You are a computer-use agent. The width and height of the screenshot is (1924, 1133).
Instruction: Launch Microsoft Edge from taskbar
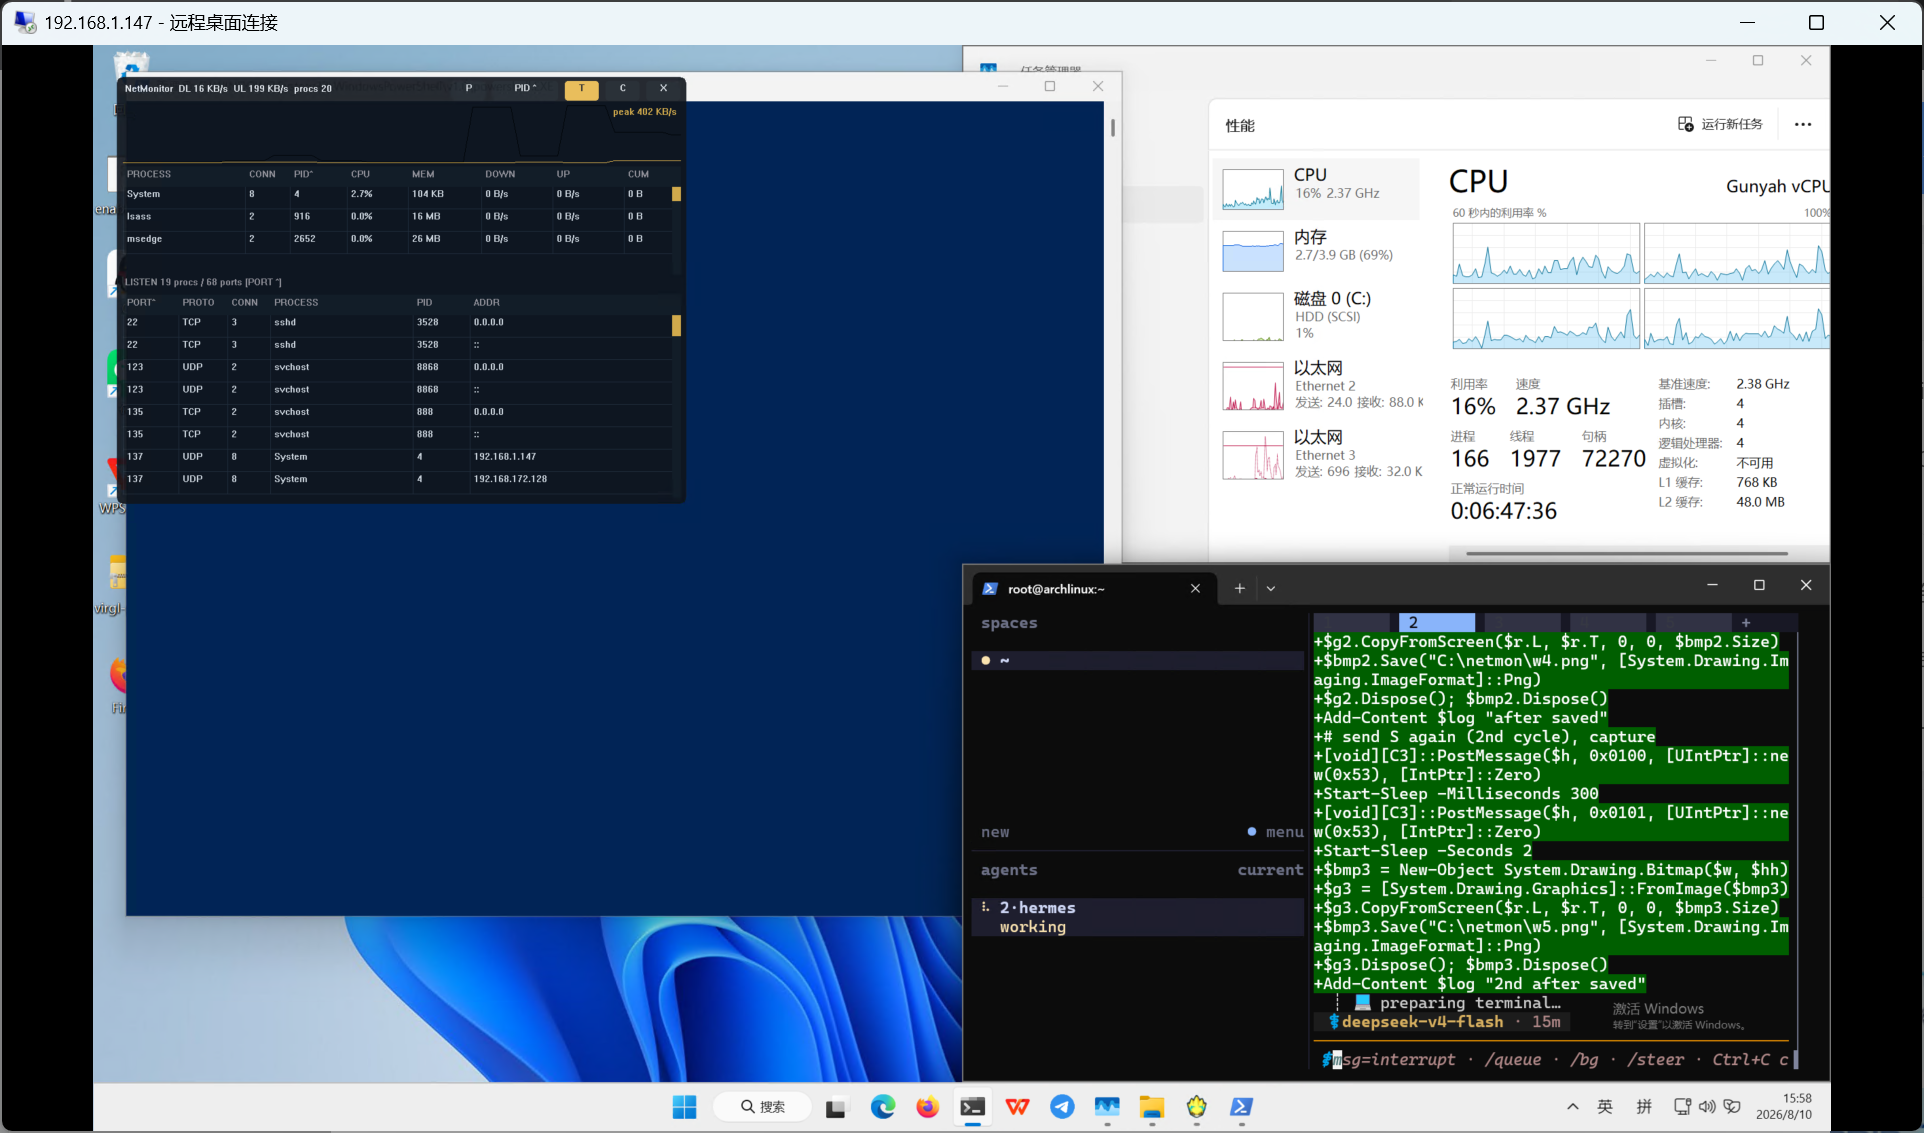[882, 1107]
